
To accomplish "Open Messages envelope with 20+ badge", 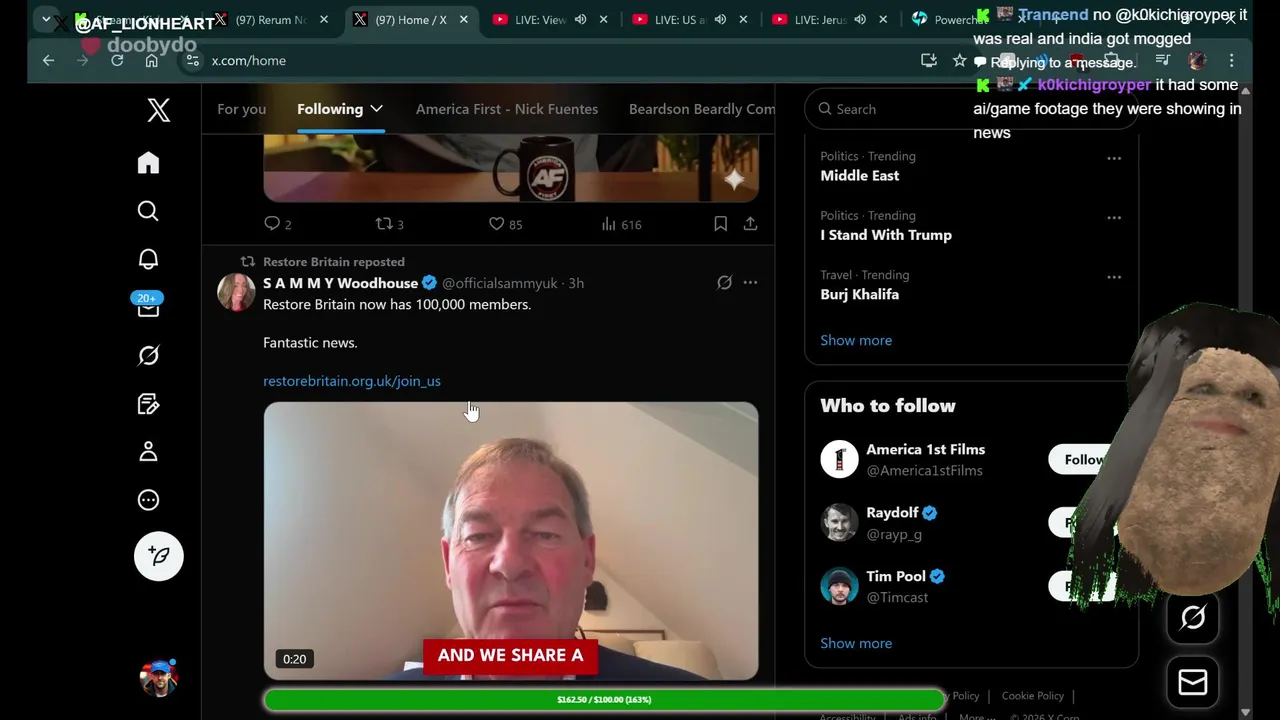I will click(x=148, y=307).
